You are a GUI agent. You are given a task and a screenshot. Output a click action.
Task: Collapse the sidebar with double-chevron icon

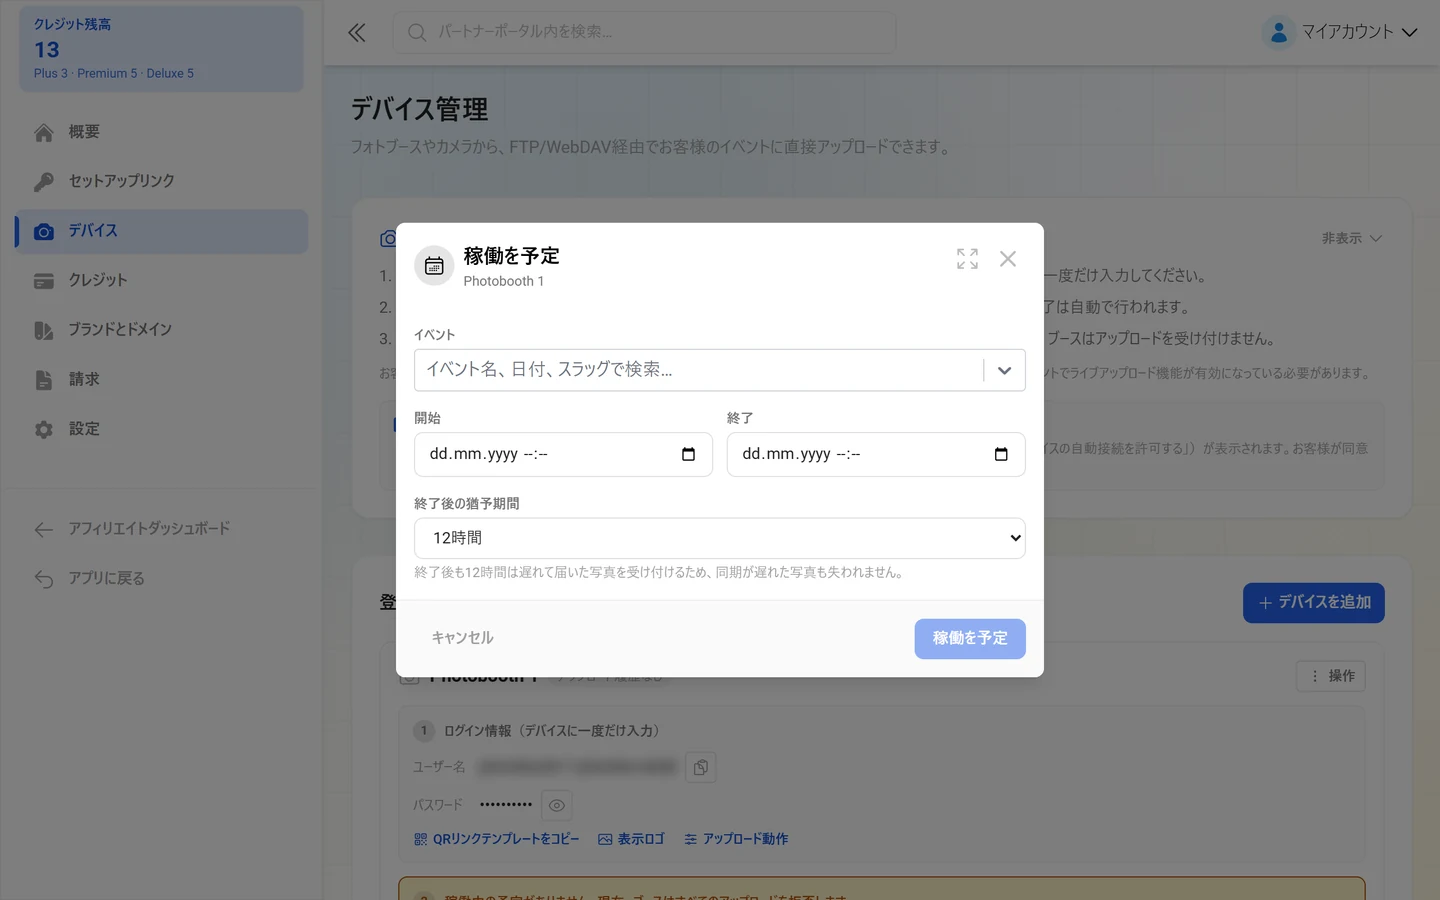click(x=357, y=32)
